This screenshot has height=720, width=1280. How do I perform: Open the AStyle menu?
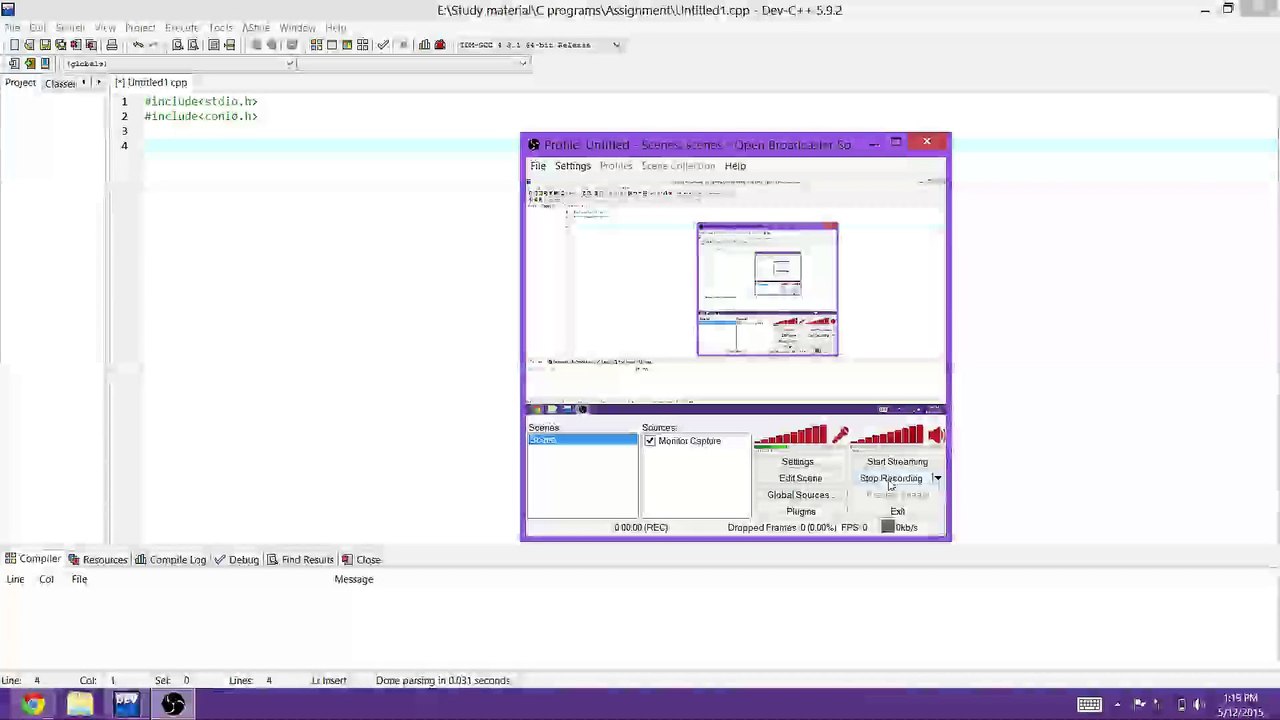[x=256, y=28]
